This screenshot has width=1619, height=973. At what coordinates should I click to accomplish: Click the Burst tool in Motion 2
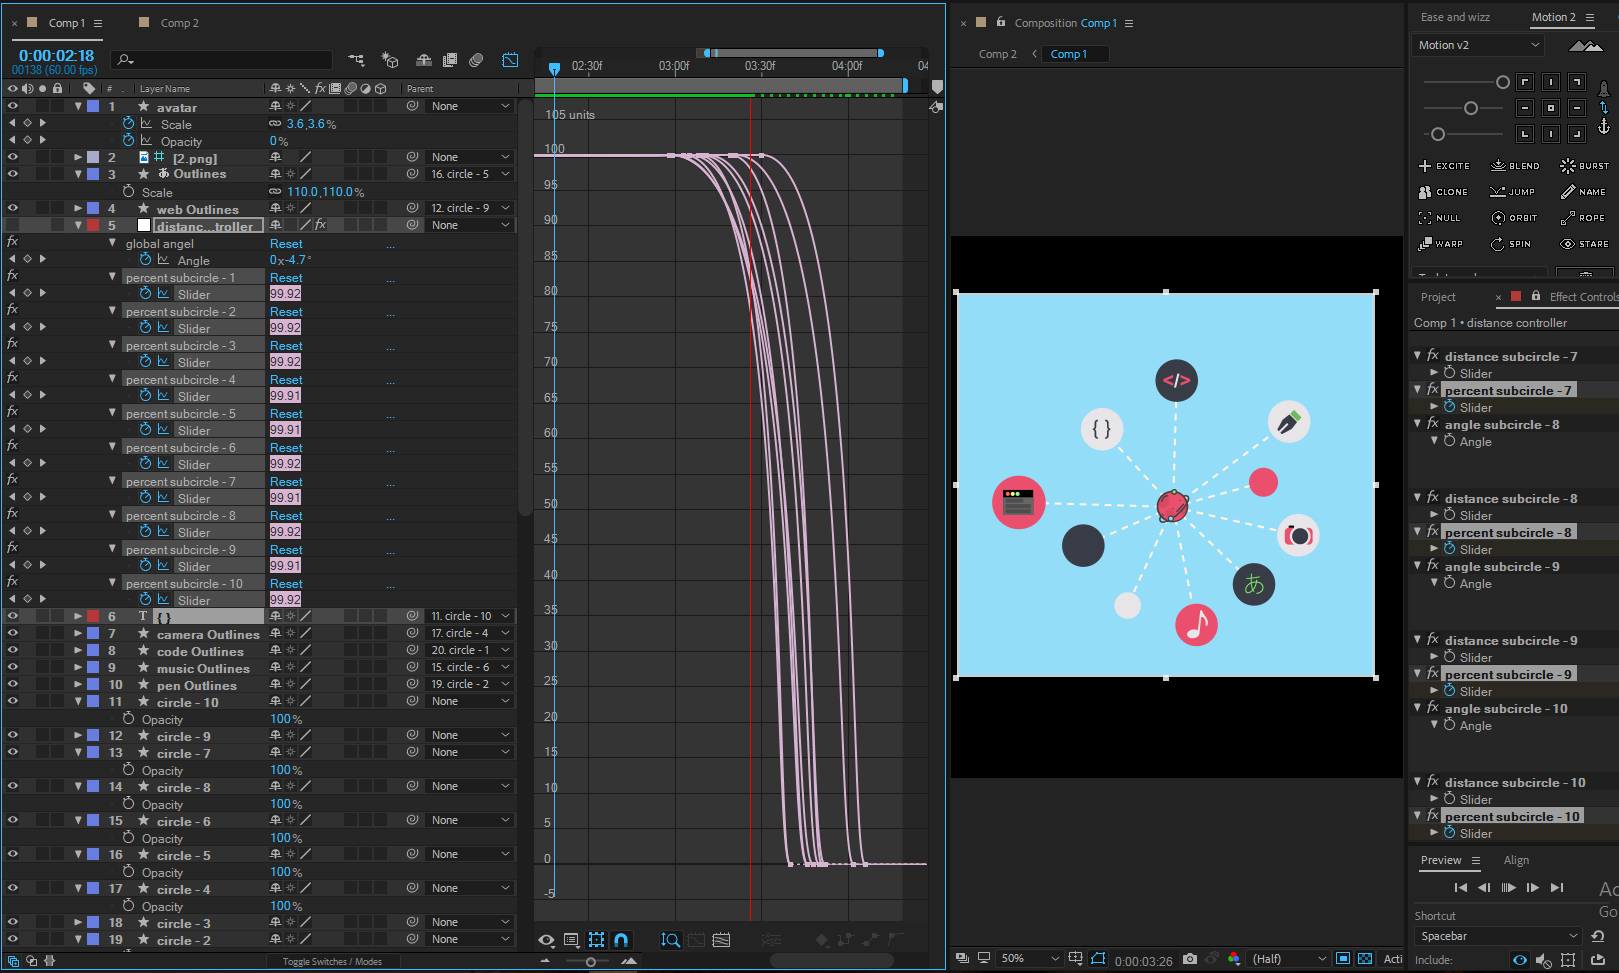[1585, 166]
